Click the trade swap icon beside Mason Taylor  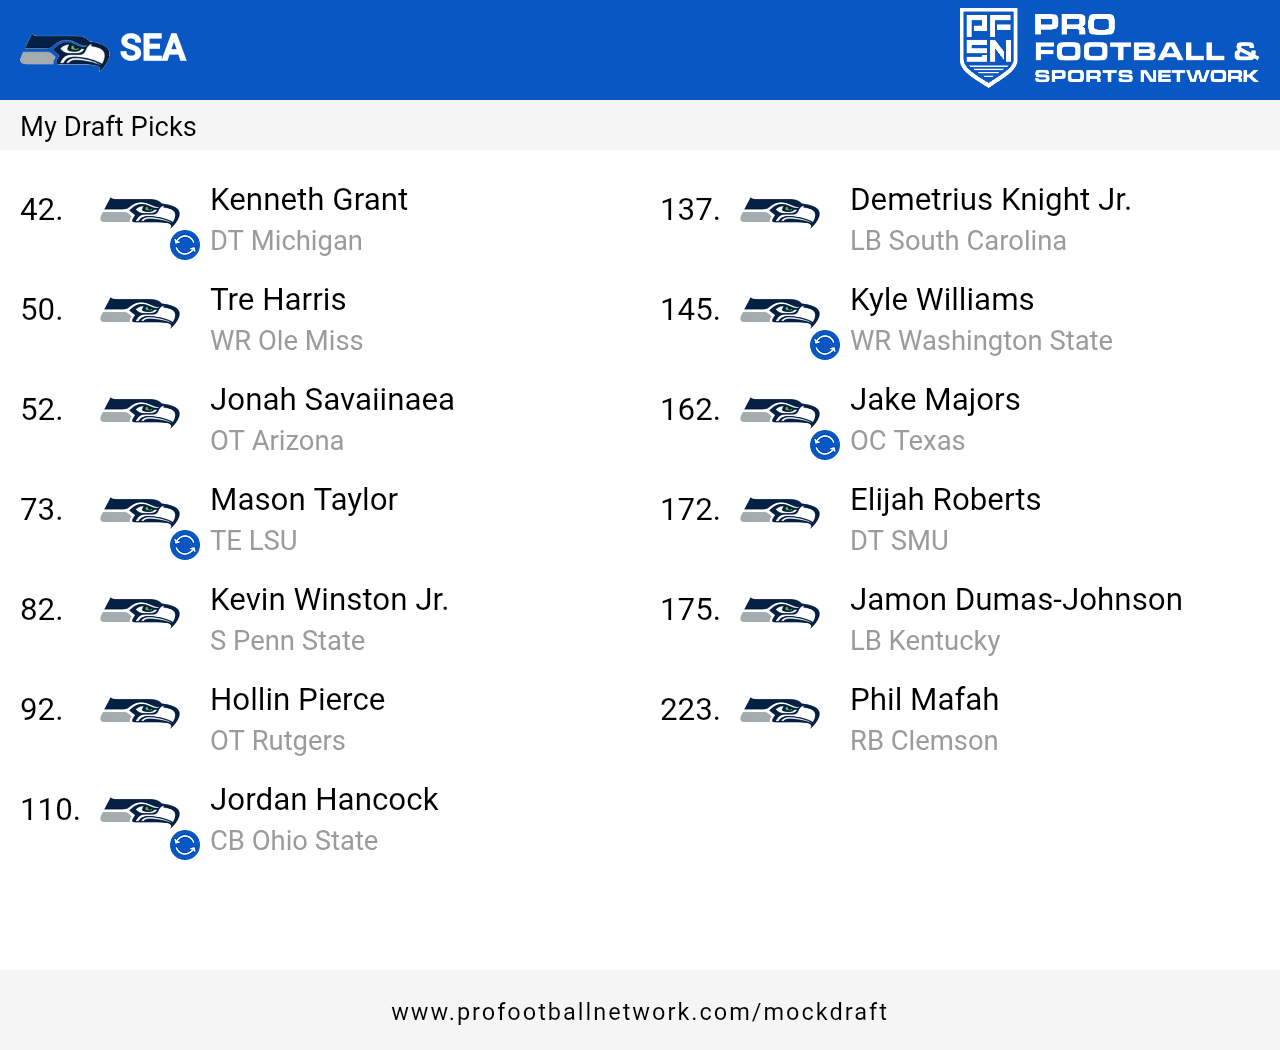[185, 545]
